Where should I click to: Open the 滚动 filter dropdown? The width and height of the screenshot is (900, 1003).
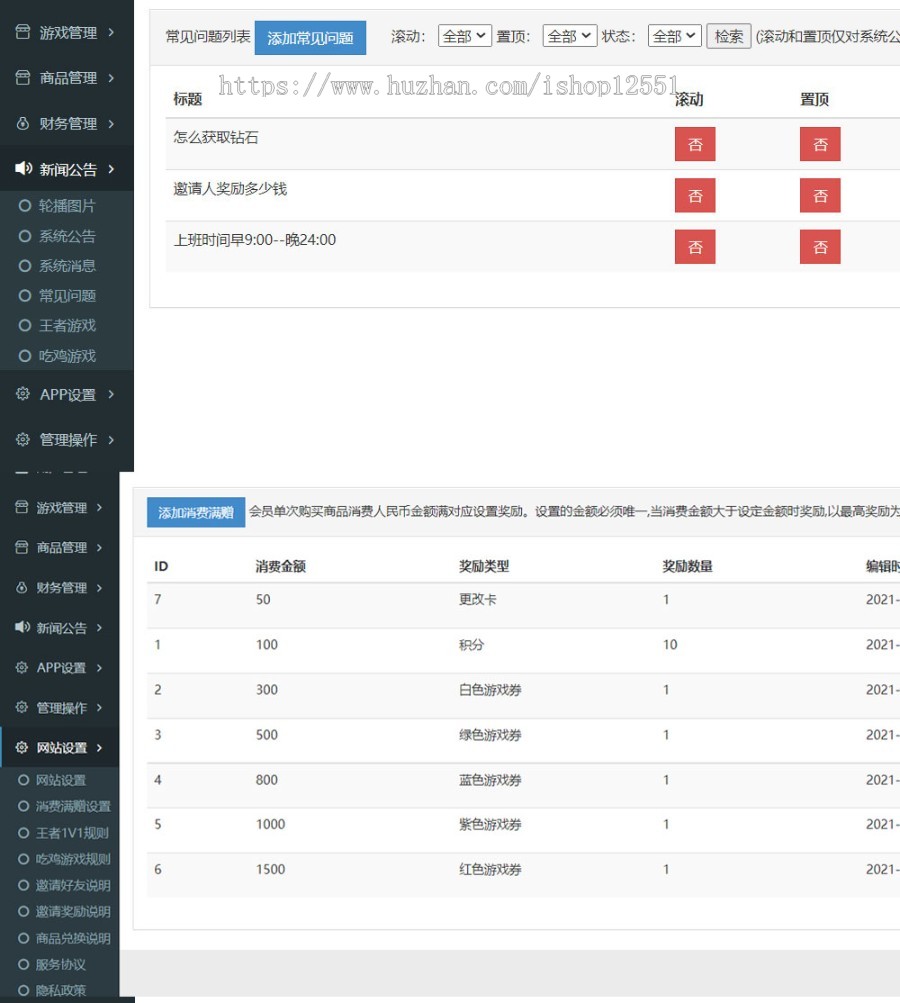click(464, 36)
